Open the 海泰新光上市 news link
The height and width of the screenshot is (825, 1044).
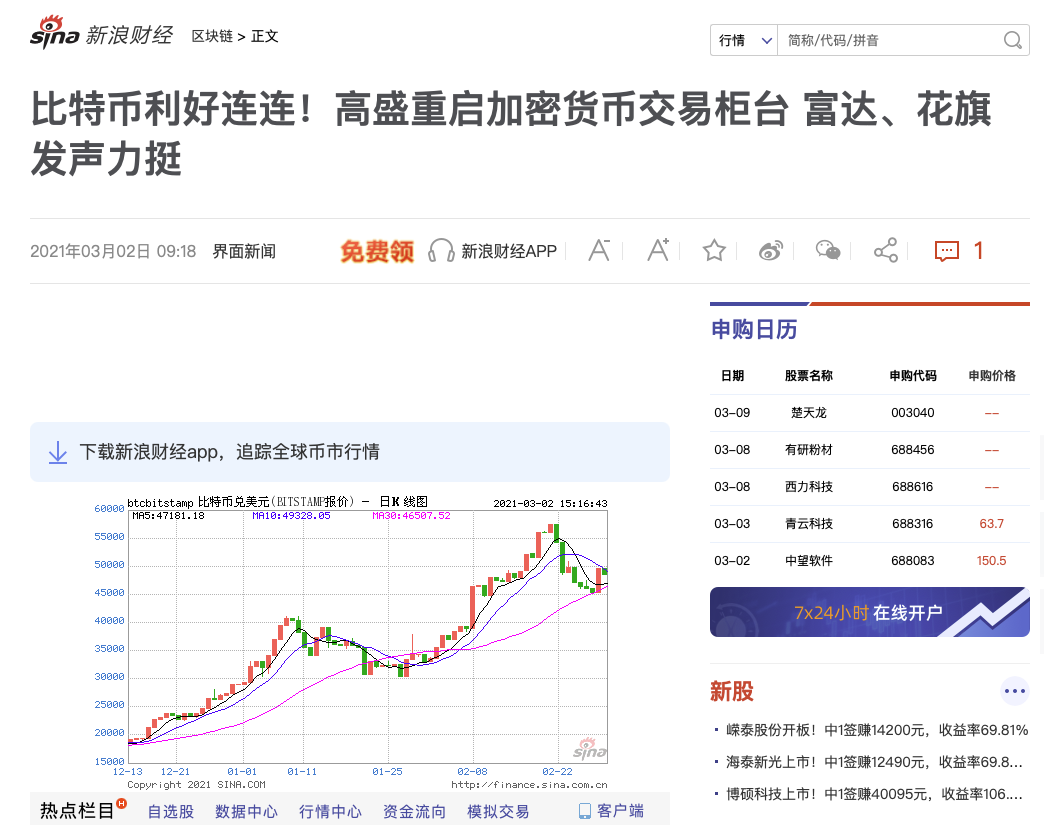[874, 762]
